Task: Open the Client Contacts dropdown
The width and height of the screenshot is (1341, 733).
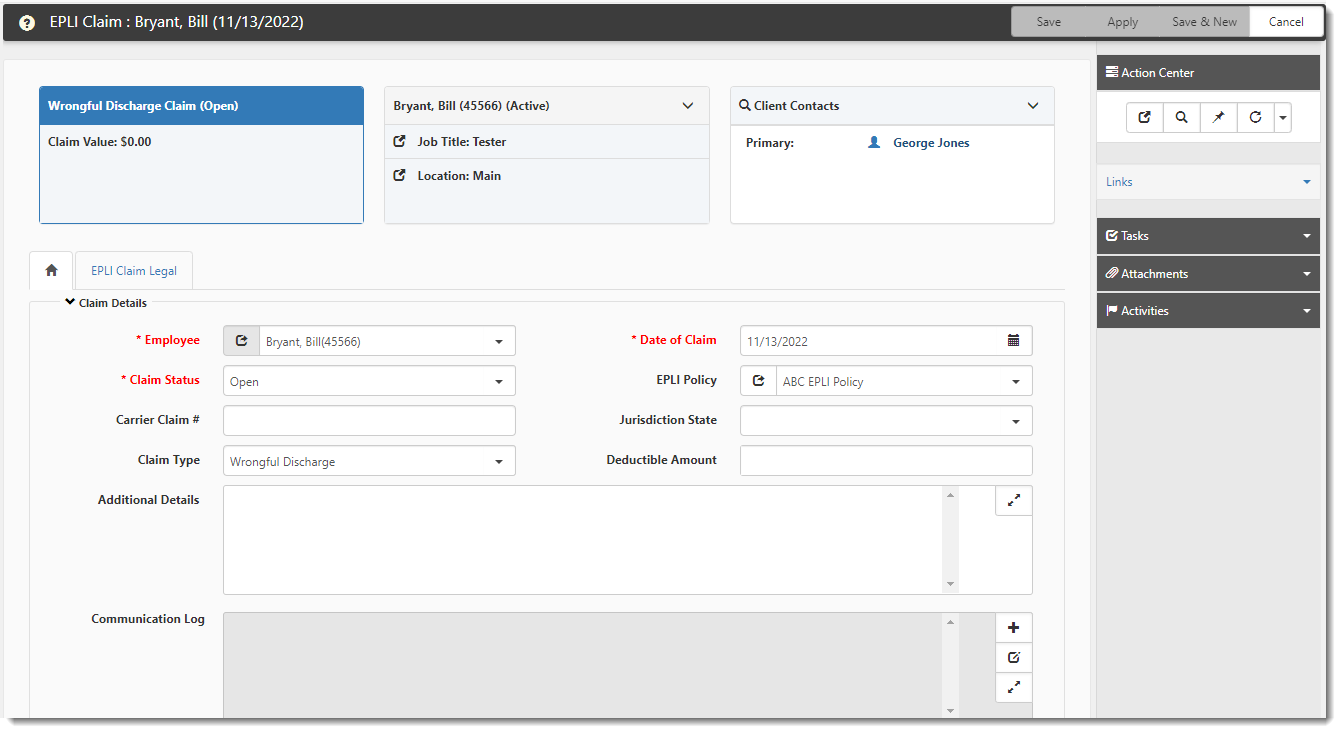Action: click(1032, 105)
